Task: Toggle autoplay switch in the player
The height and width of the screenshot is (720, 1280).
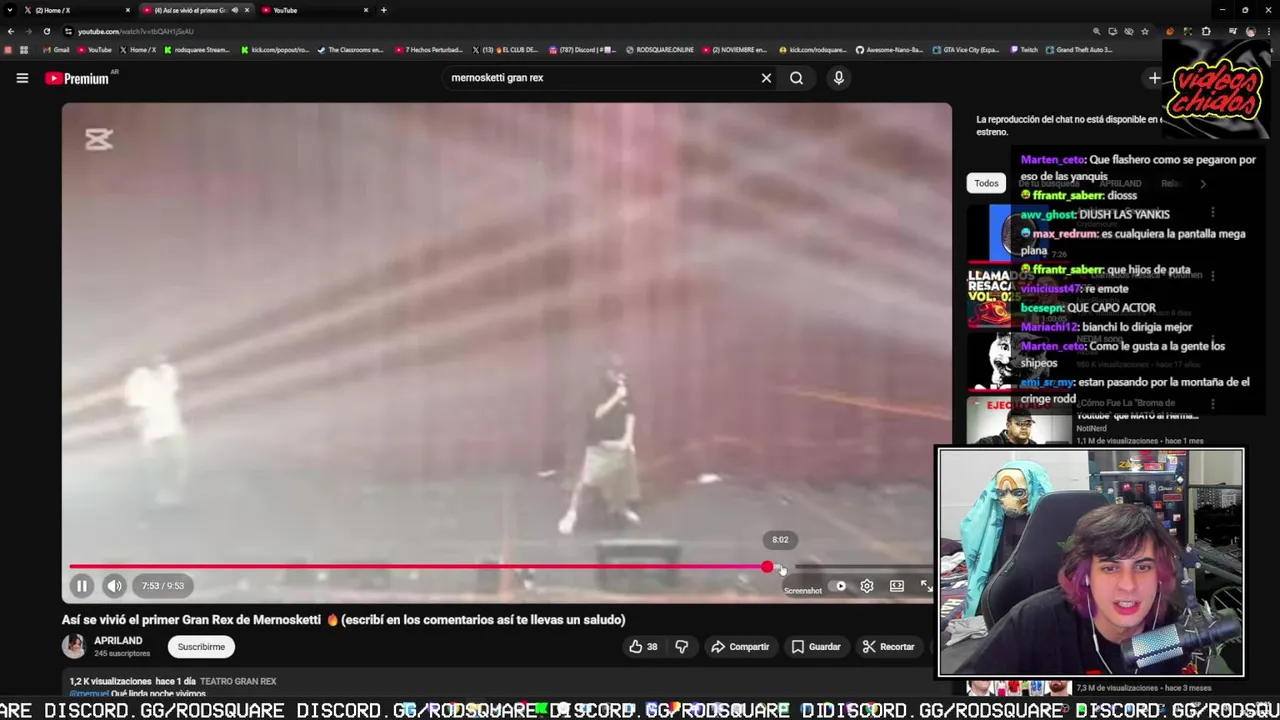Action: [840, 586]
